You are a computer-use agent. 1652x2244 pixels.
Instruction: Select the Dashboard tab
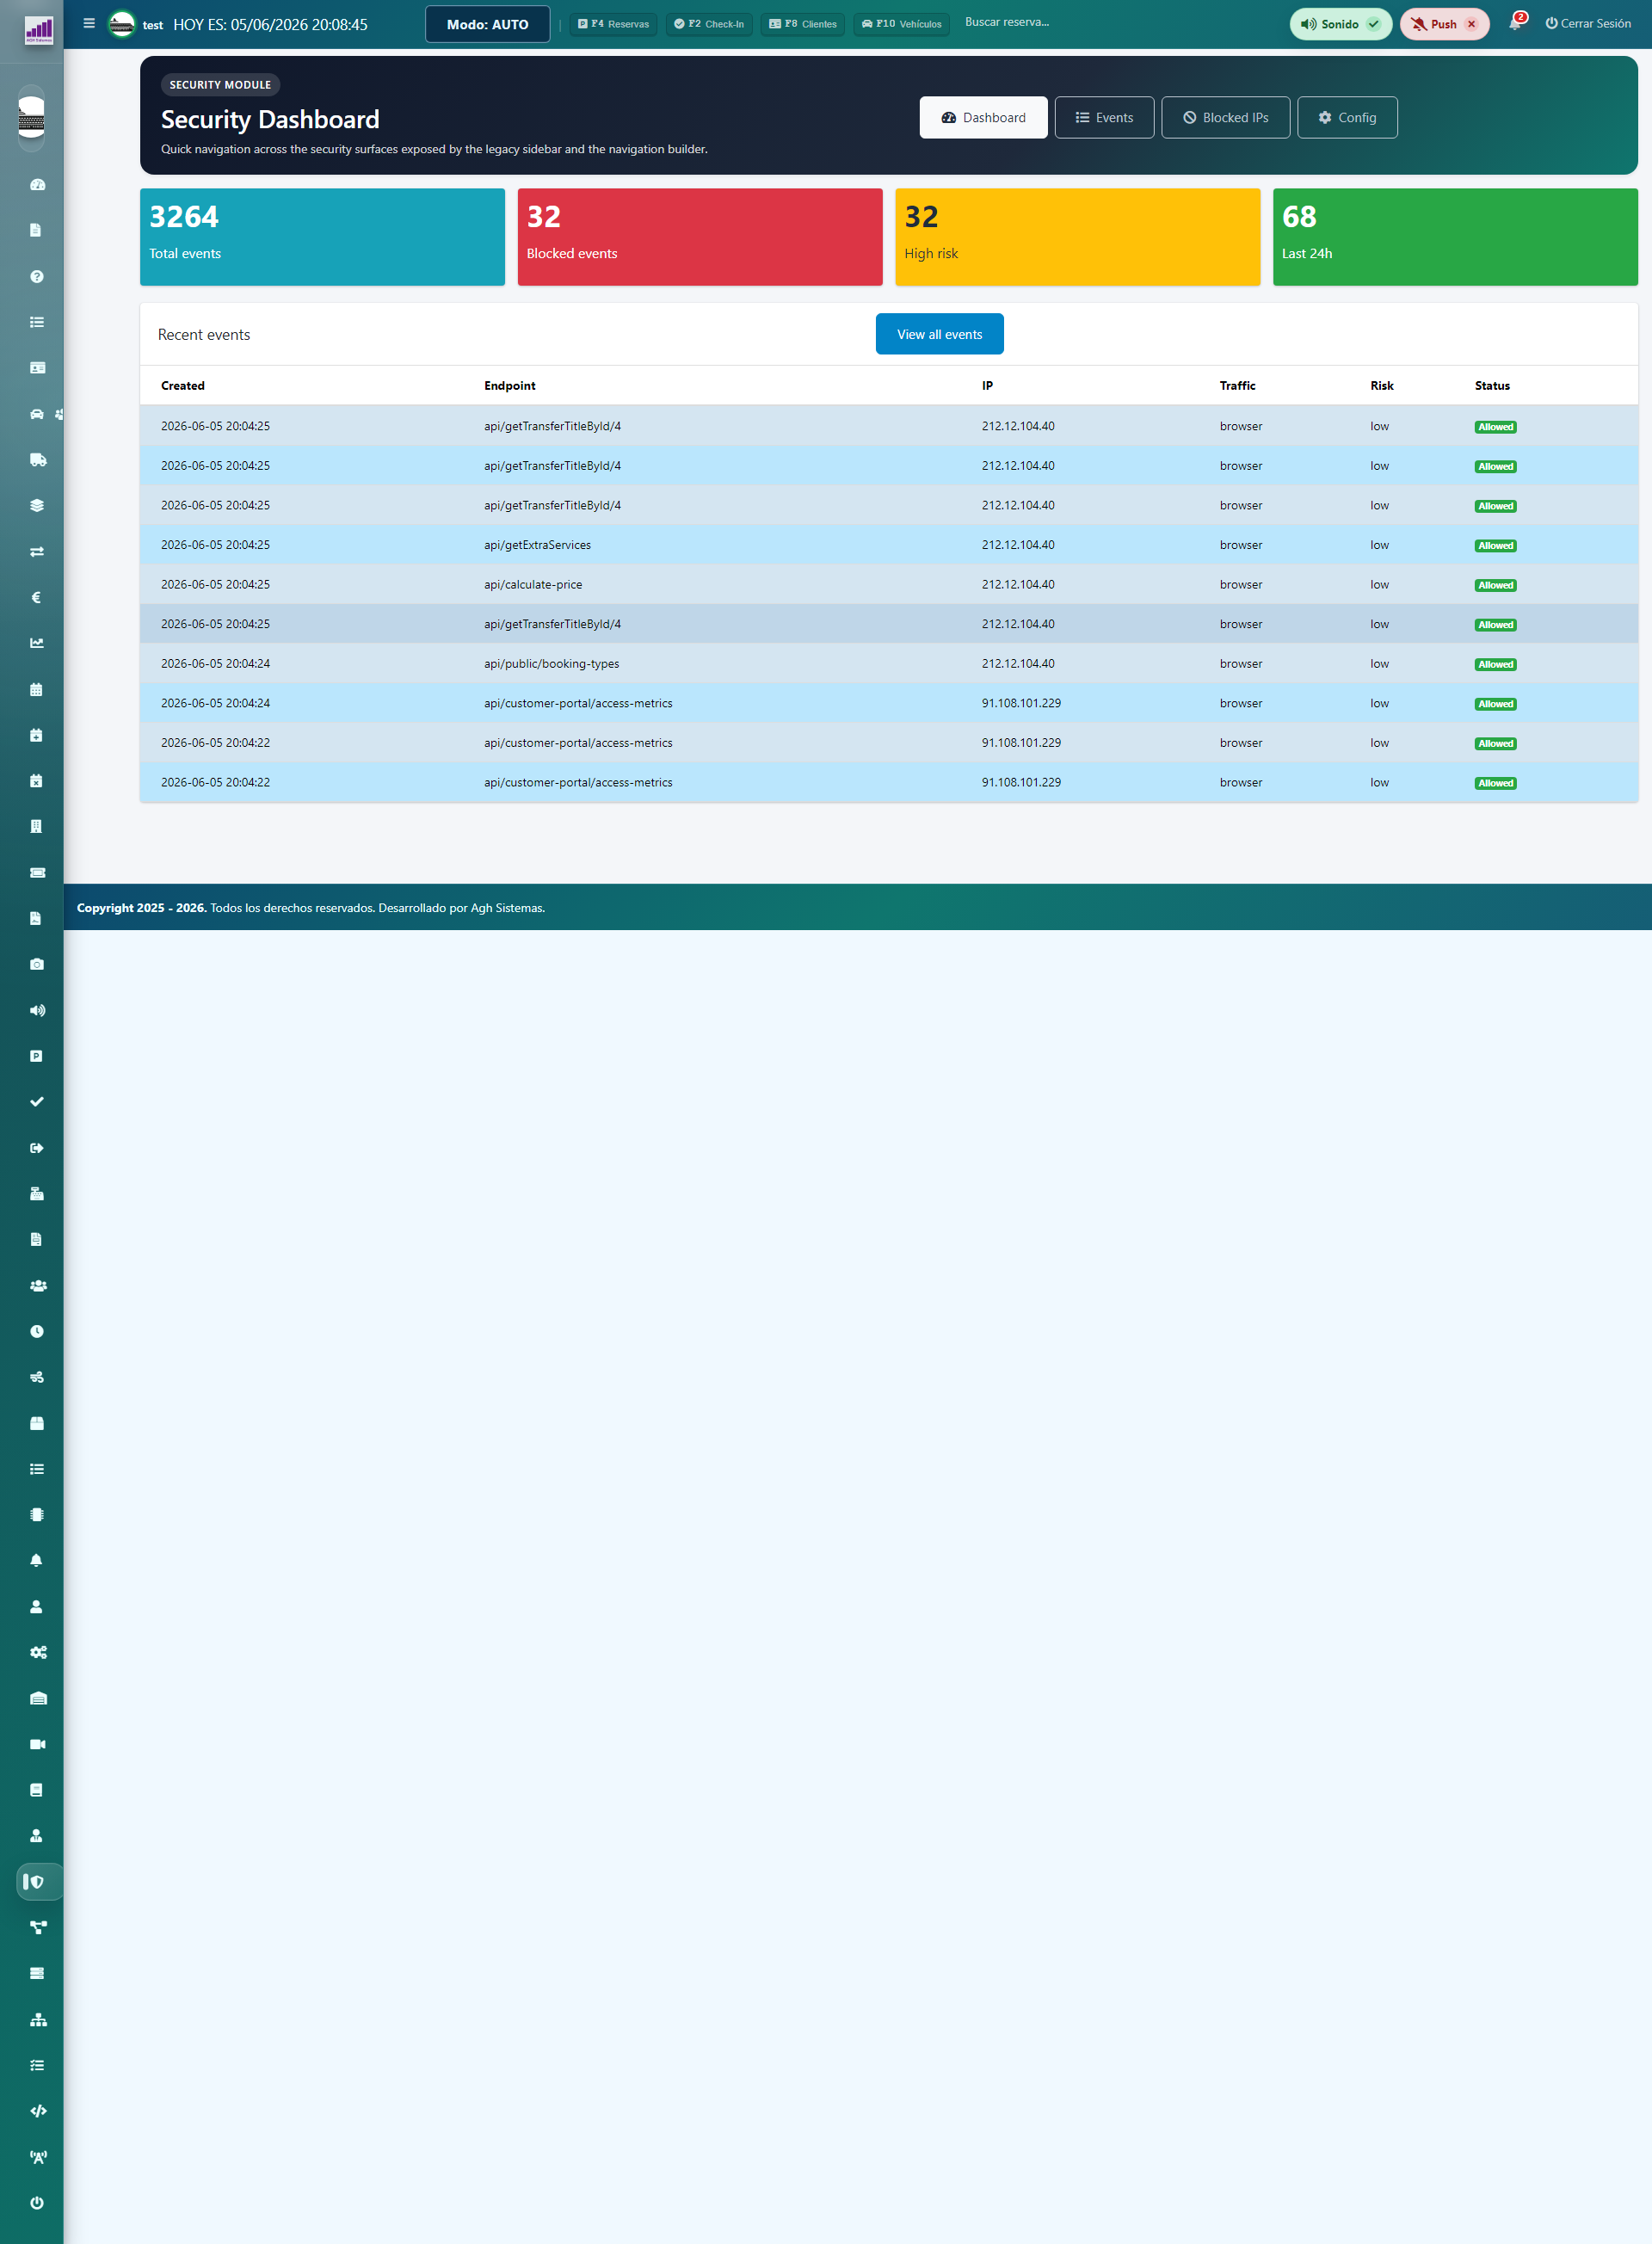(x=983, y=117)
